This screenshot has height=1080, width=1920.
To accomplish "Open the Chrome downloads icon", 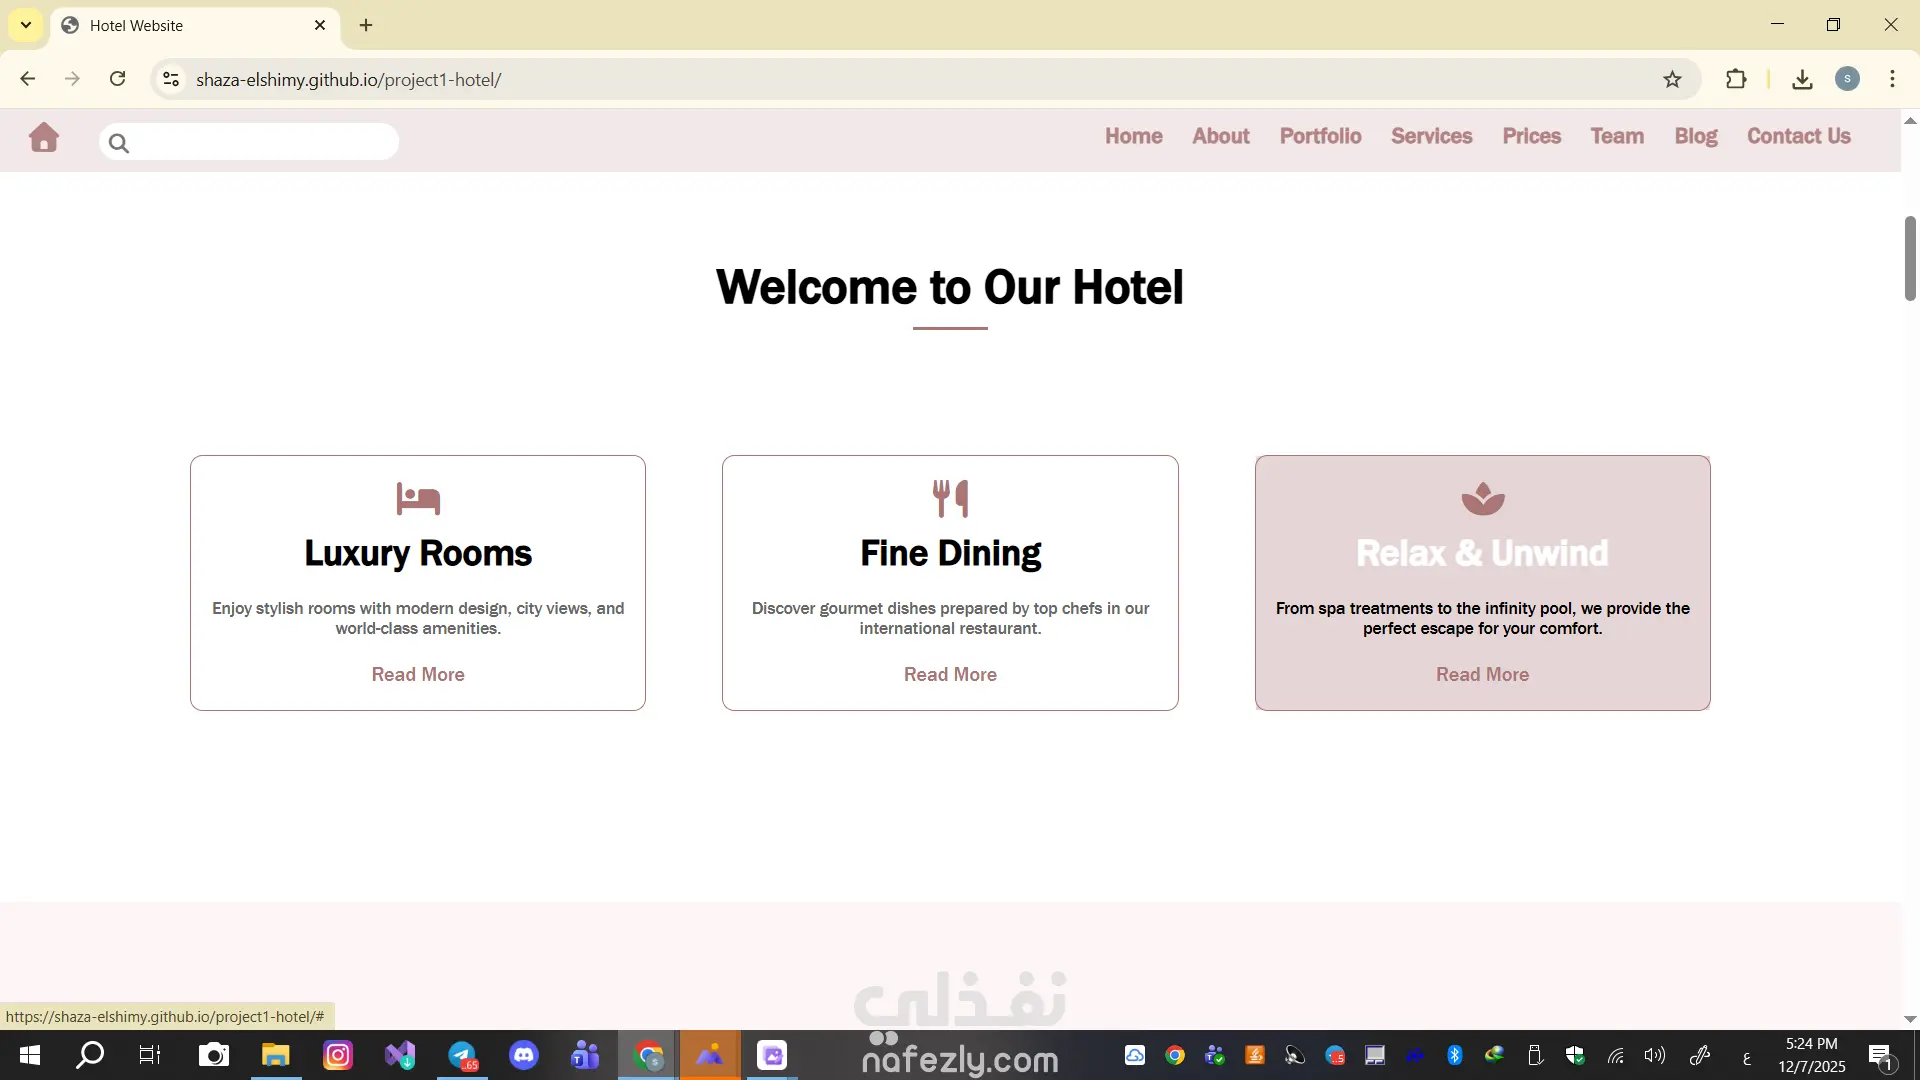I will pos(1802,80).
